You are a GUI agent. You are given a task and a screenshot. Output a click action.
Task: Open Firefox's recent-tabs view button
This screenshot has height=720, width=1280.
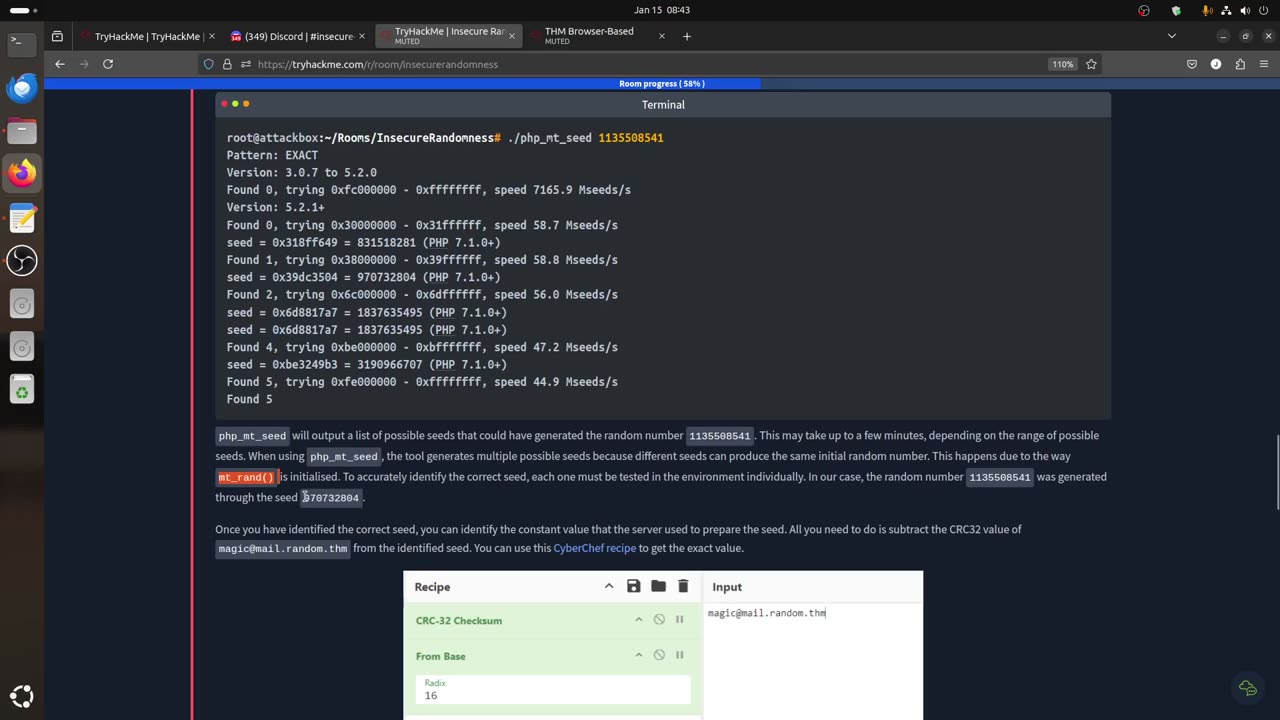point(57,36)
